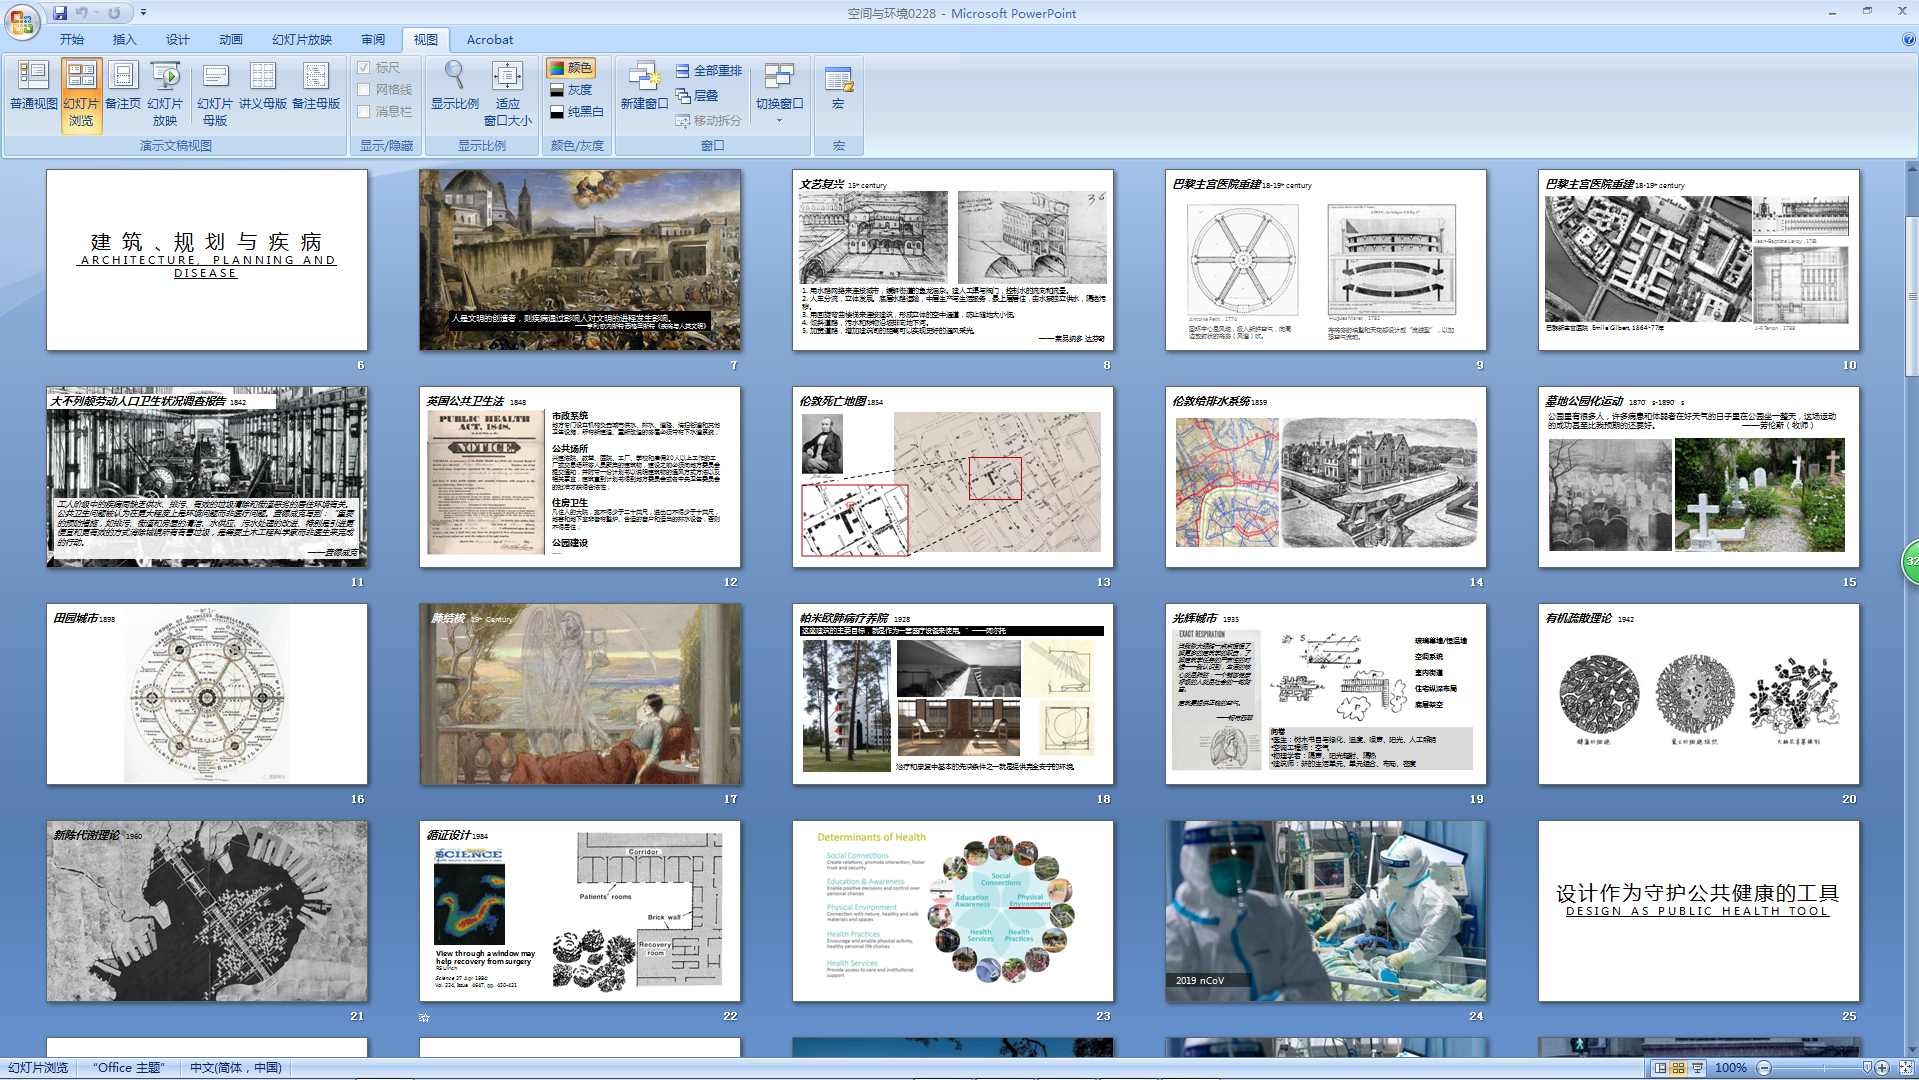
Task: Click the zoom slider handle in status bar
Action: pos(1867,1068)
